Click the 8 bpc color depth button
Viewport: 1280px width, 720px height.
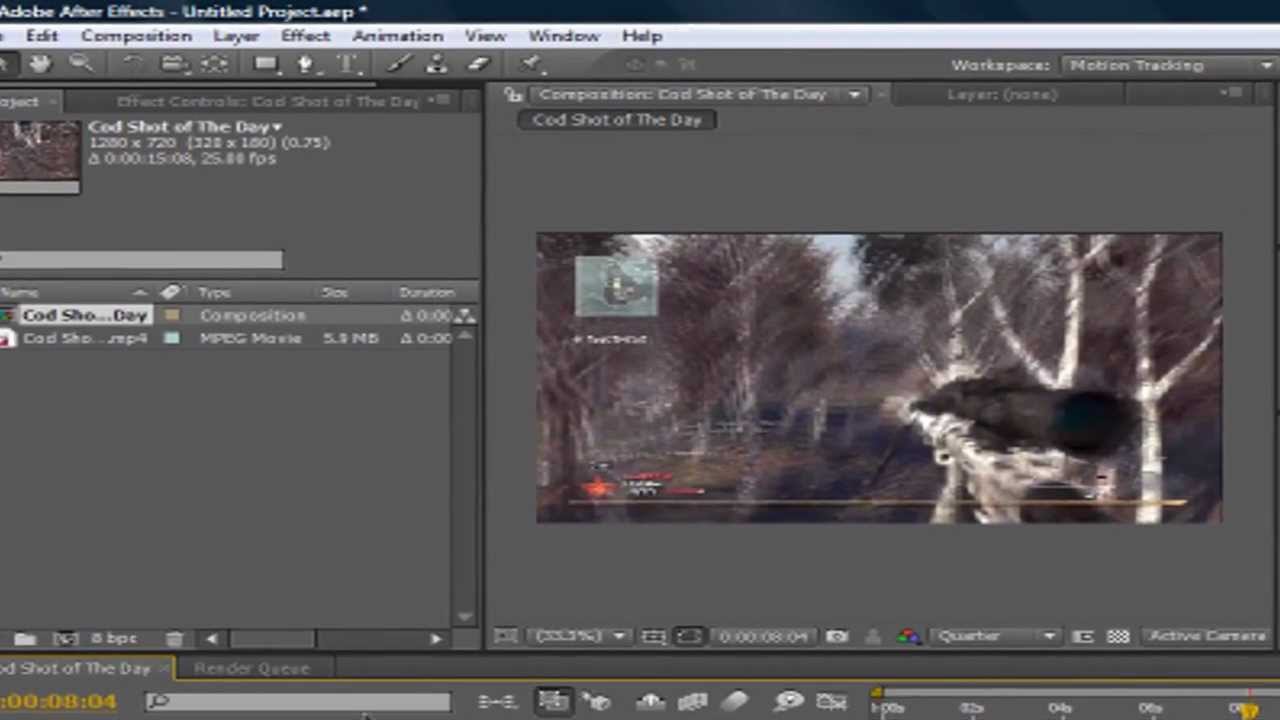coord(114,638)
